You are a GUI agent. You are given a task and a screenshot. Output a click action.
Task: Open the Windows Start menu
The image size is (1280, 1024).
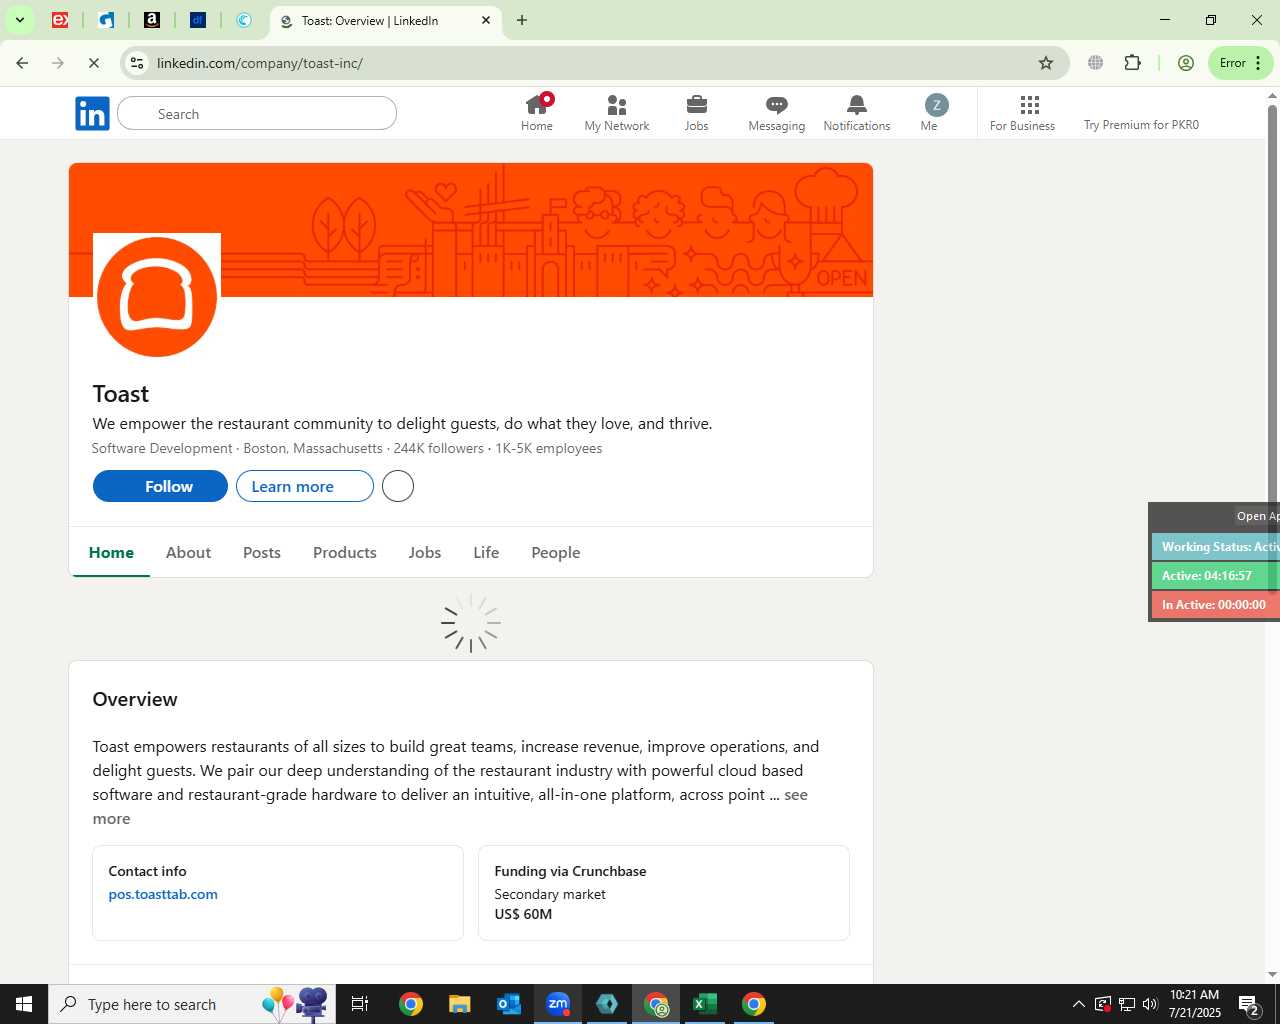pyautogui.click(x=24, y=1004)
